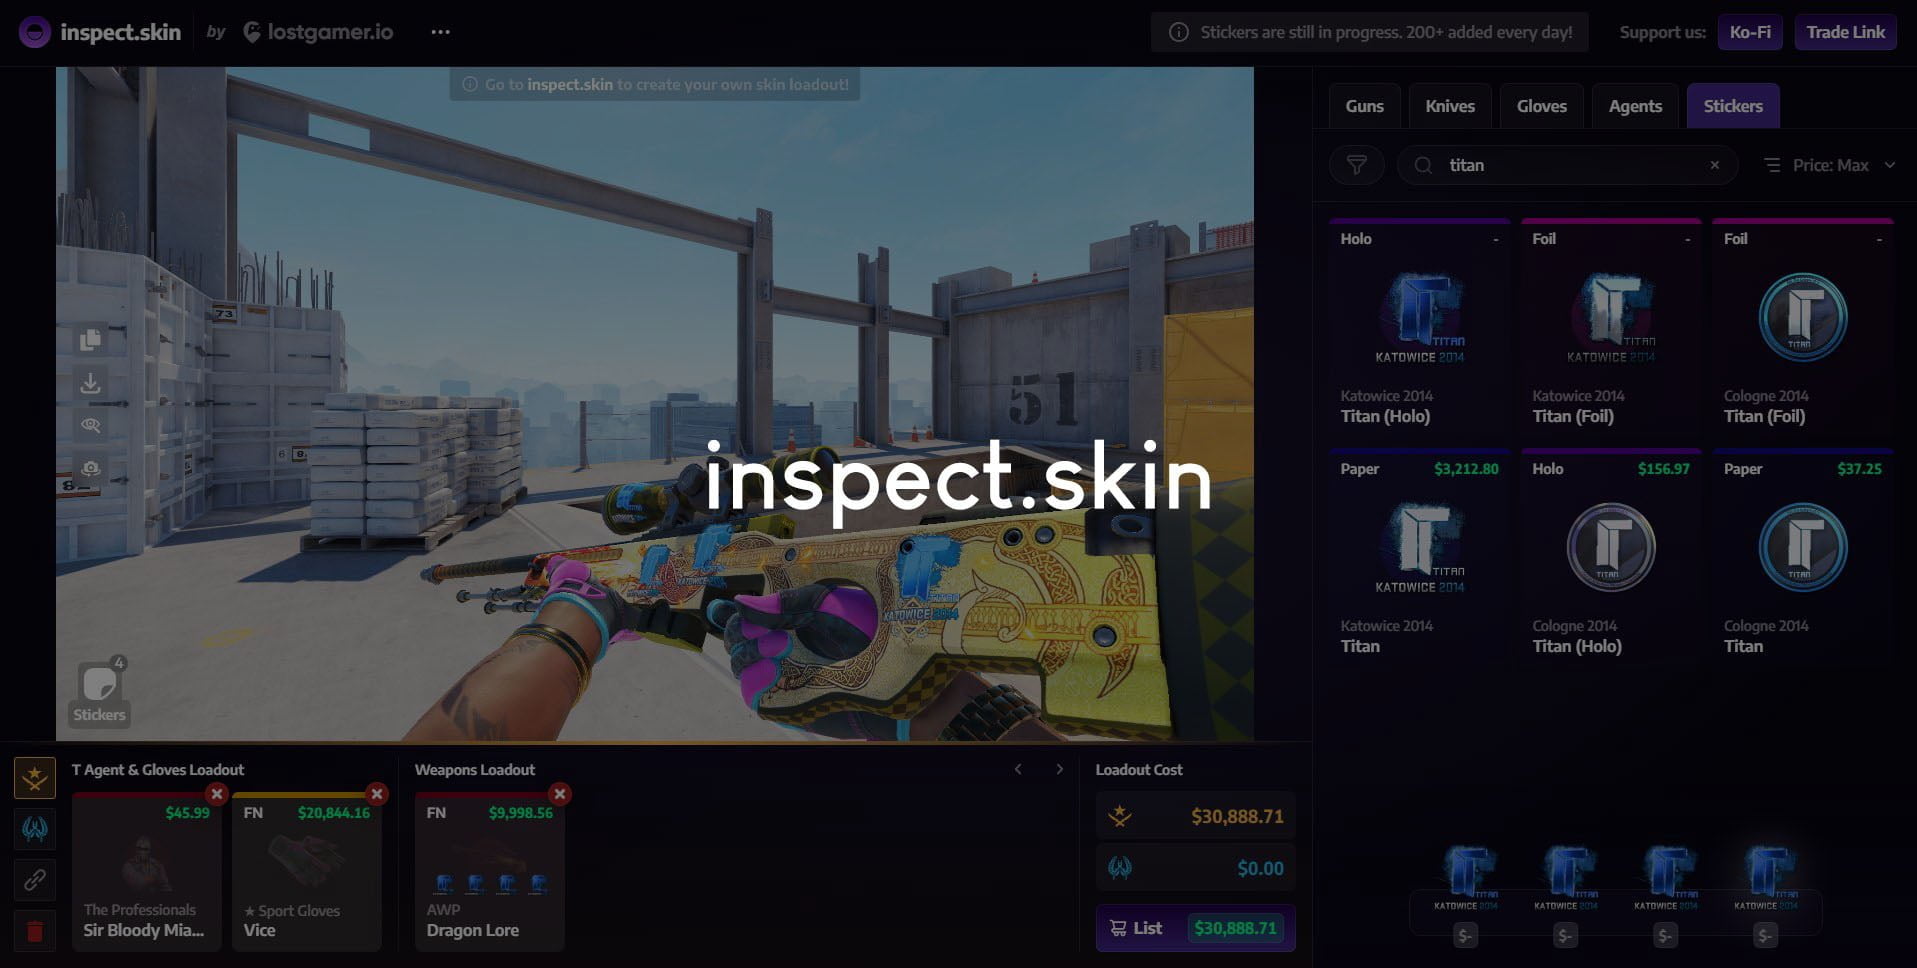The height and width of the screenshot is (968, 1917).
Task: Open the lostgamer.io link
Action: click(x=318, y=32)
